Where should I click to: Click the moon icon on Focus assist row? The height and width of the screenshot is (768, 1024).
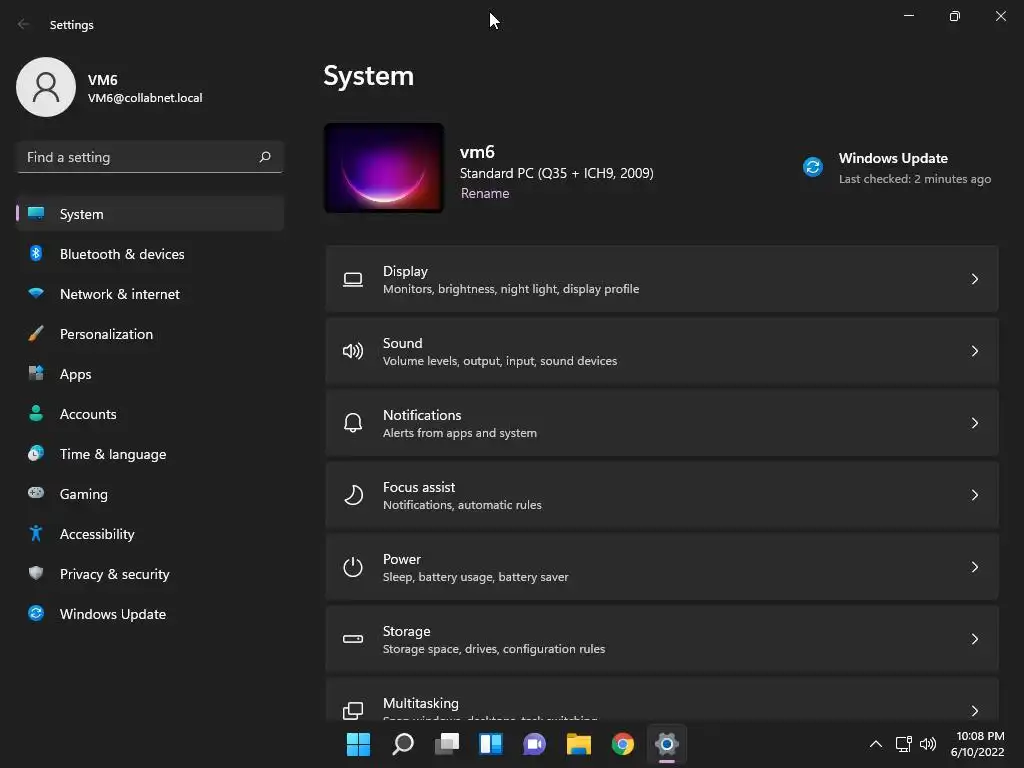pos(353,495)
